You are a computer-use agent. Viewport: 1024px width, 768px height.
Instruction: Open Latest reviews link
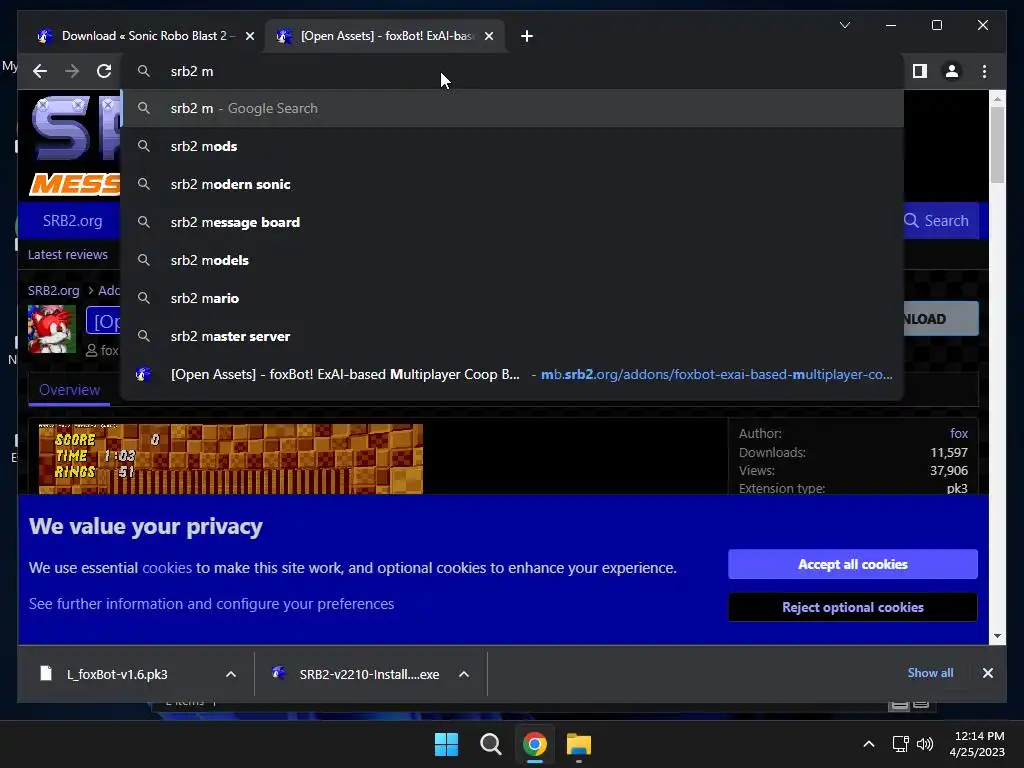68,255
